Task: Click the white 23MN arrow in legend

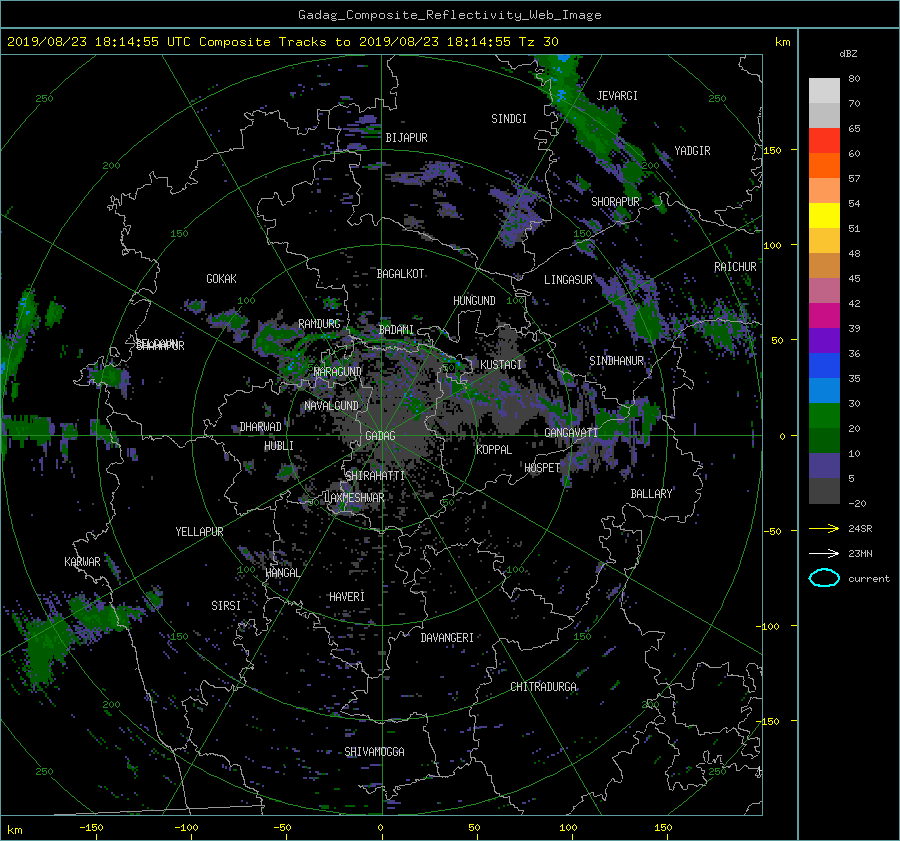Action: click(x=824, y=553)
